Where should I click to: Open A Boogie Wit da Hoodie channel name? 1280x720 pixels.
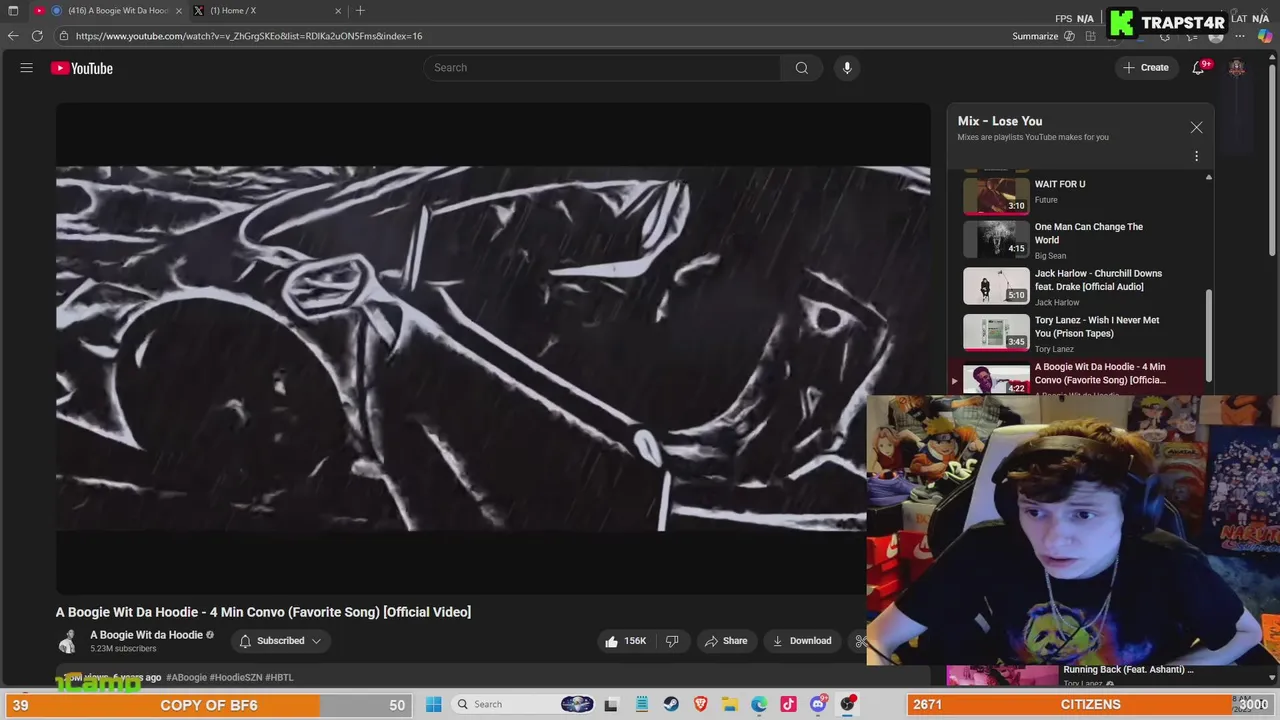[x=146, y=635]
